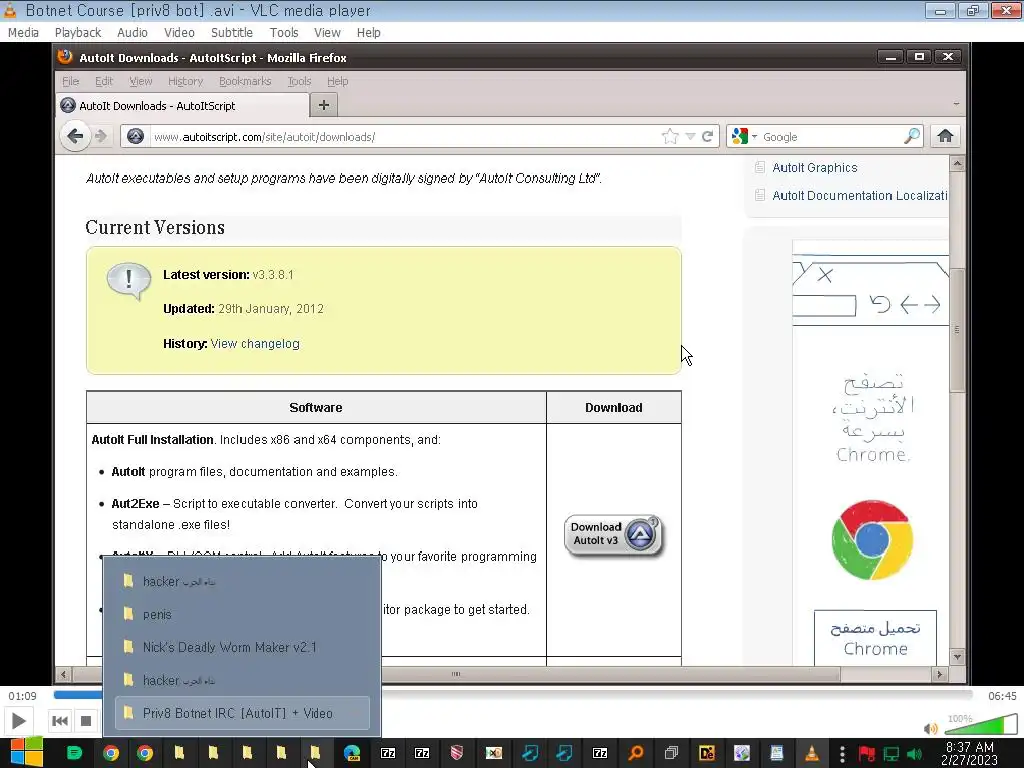Show hidden tray icons with three dots
Image resolution: width=1024 pixels, height=768 pixels.
pos(842,754)
